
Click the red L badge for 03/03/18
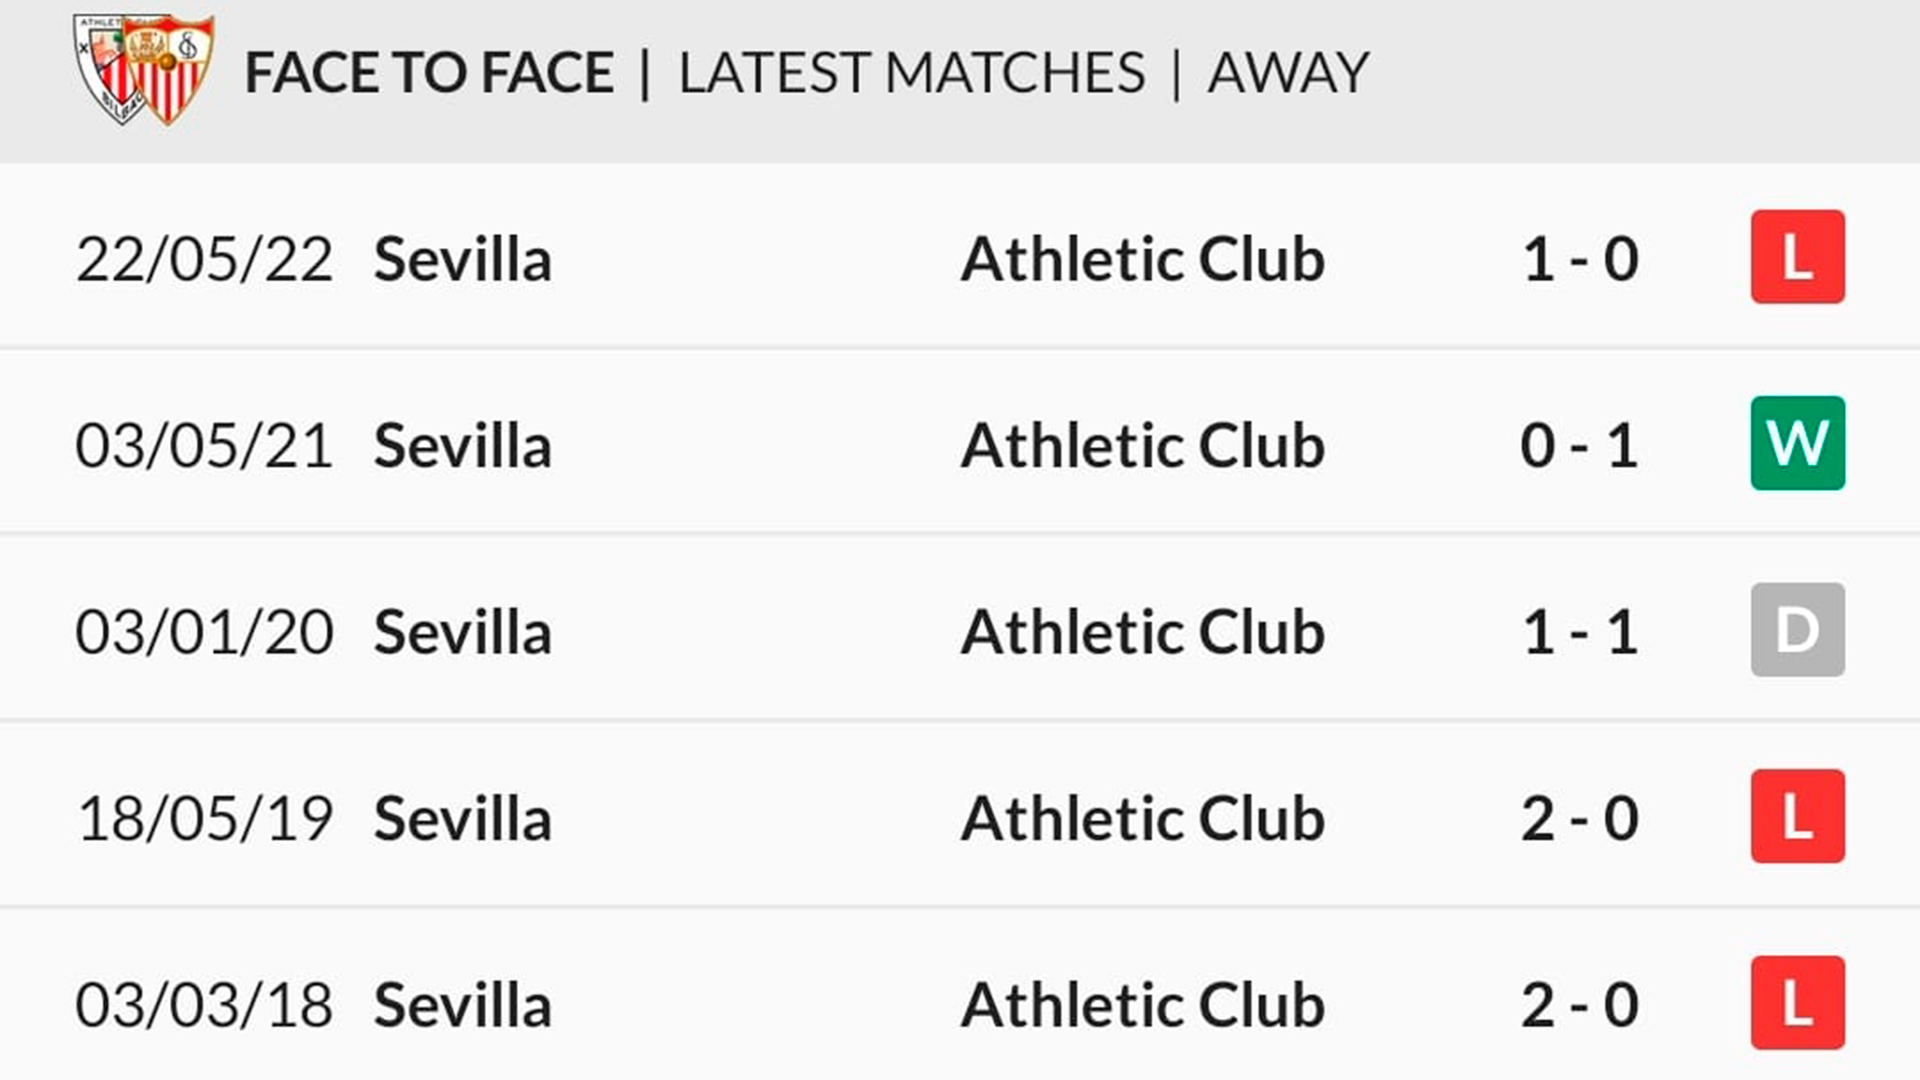[1797, 1002]
